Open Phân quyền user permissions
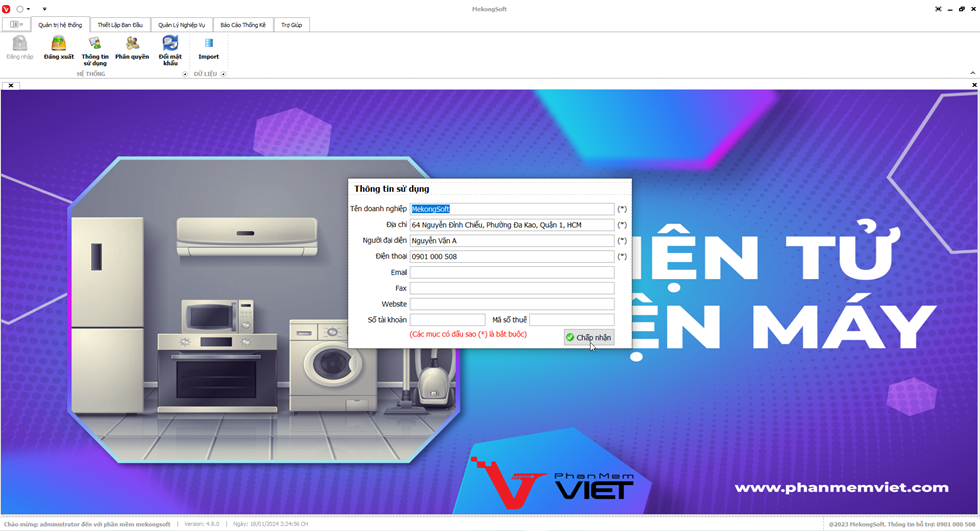 pyautogui.click(x=132, y=48)
